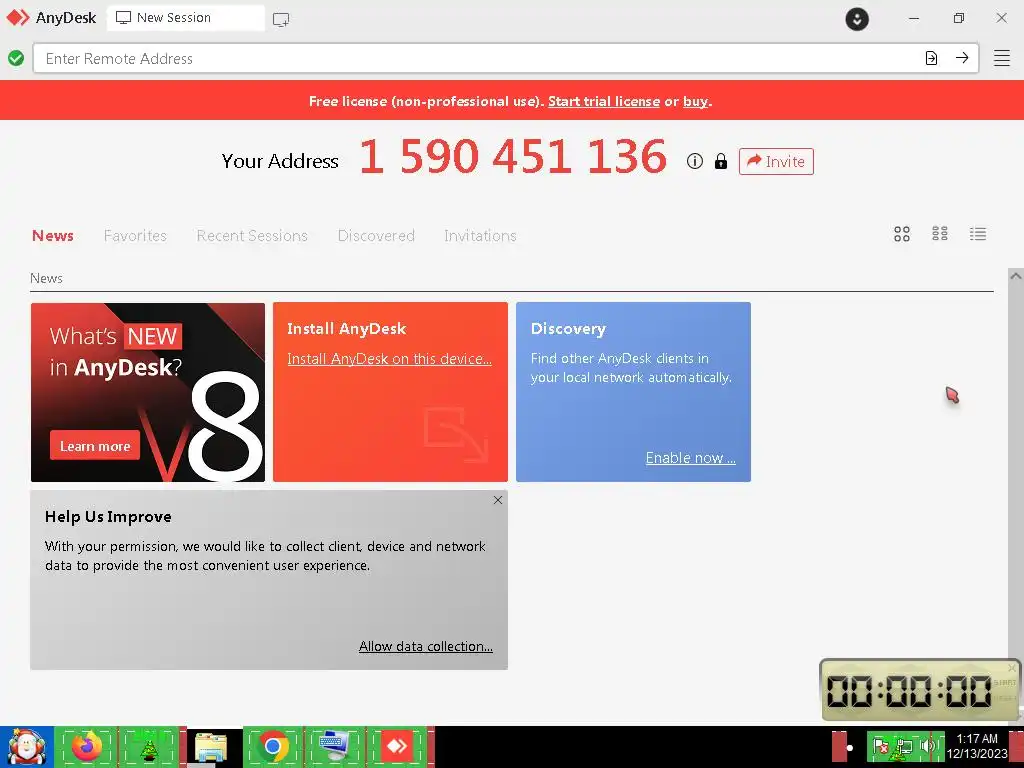Switch to the Discovered tab
Screen dimensions: 1024x768
point(376,236)
